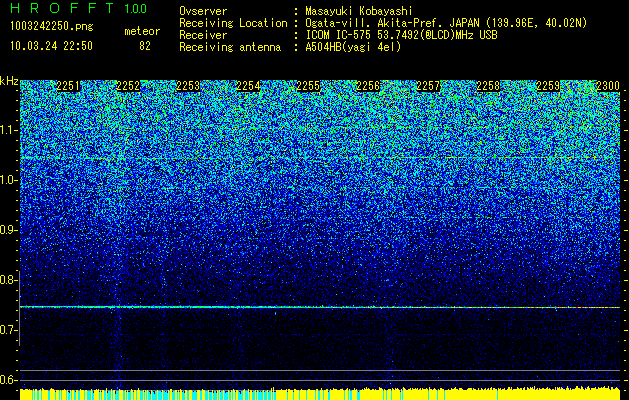Click the 2254 time marker
This screenshot has height=400, width=629.
coord(248,86)
